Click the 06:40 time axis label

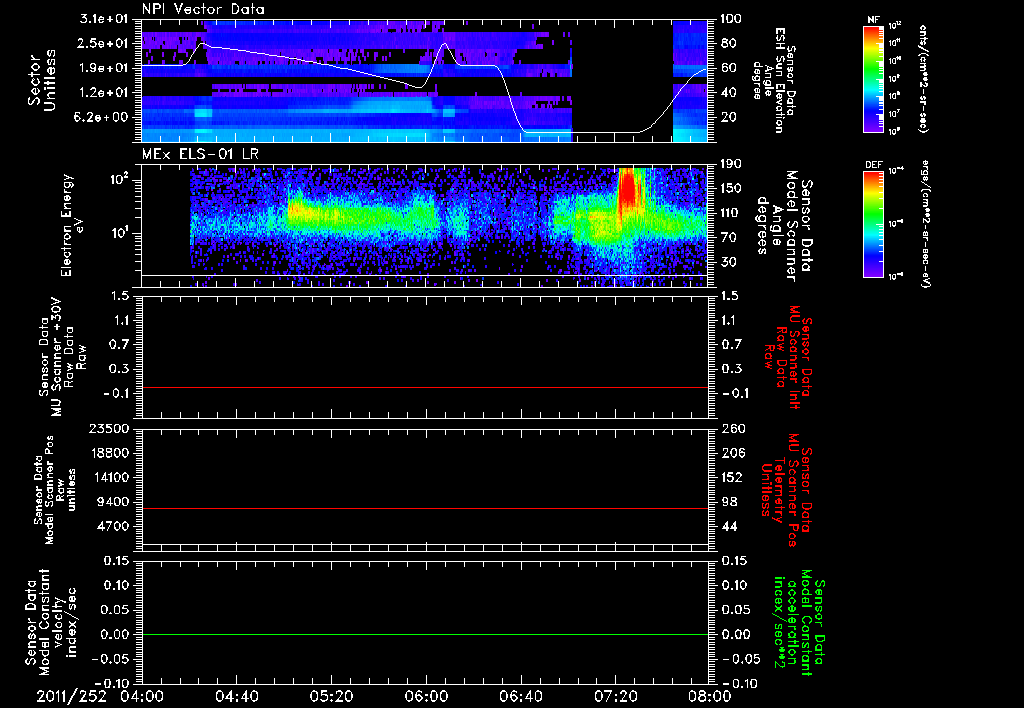[520, 696]
